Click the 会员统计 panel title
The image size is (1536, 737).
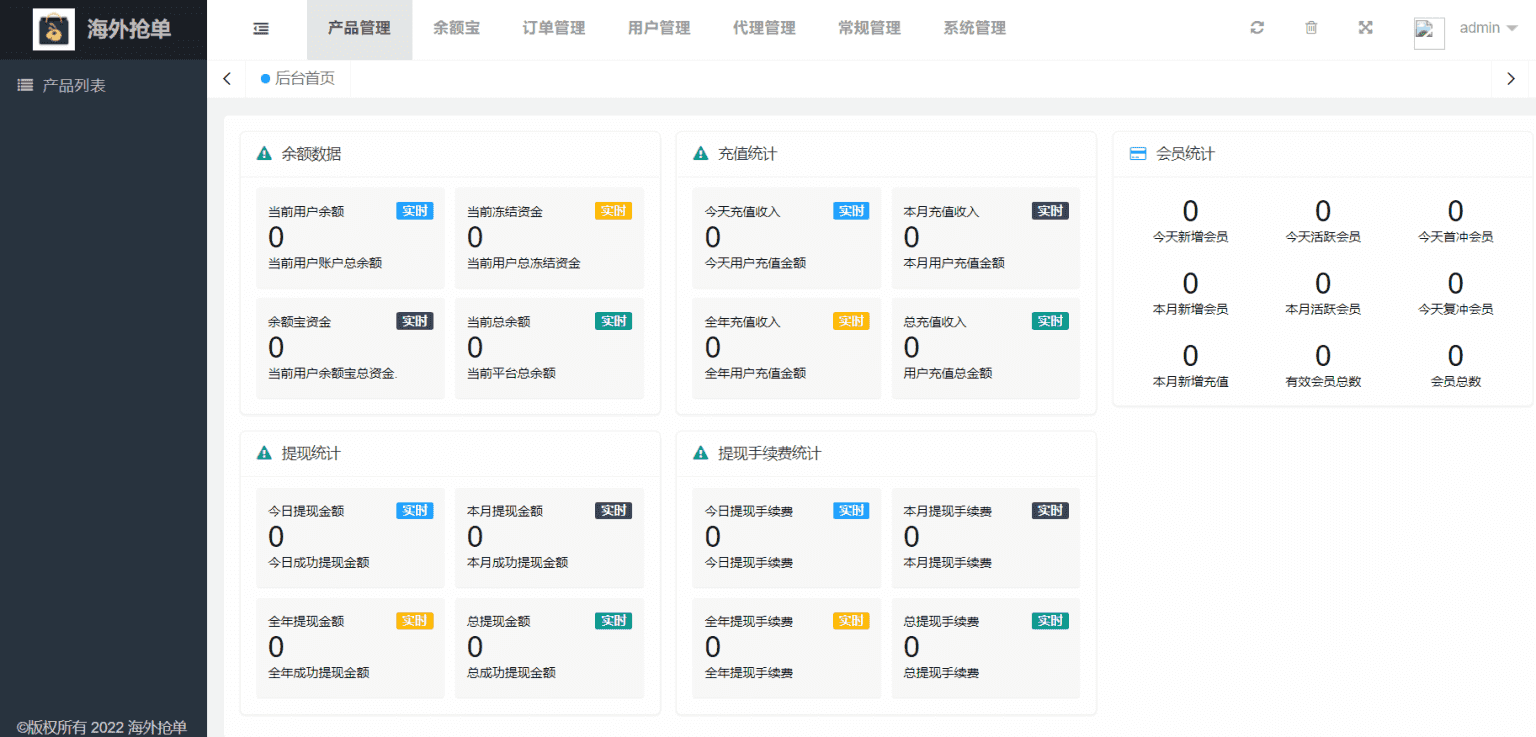(1185, 154)
